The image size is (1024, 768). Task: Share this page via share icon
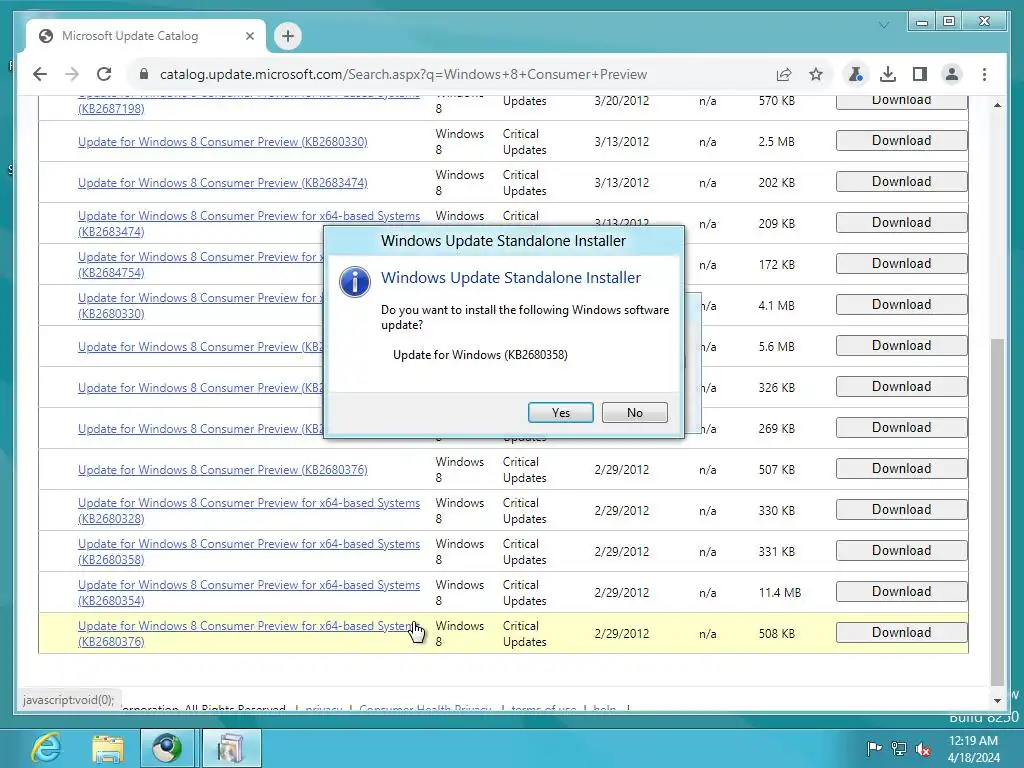(x=784, y=74)
